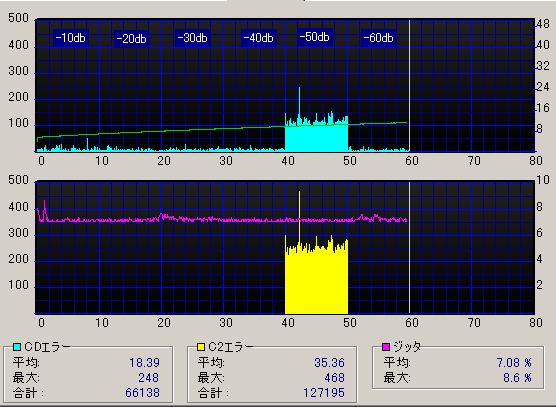Image resolution: width=556 pixels, height=407 pixels.
Task: Click the C1 error maximum value 248
Action: (149, 378)
